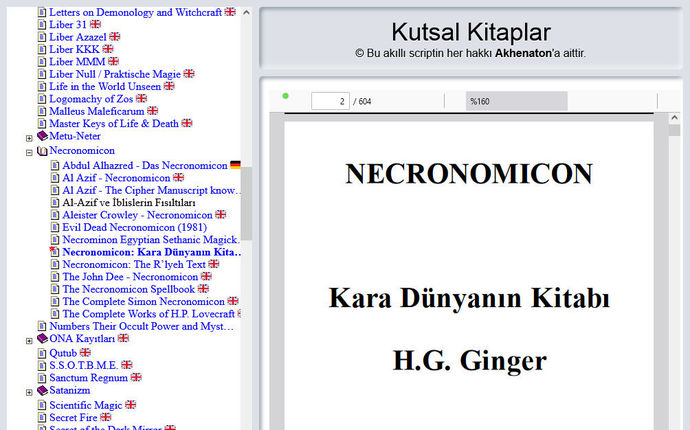Click the German flag beside Das Necronomicon
The image size is (690, 430).
[235, 165]
